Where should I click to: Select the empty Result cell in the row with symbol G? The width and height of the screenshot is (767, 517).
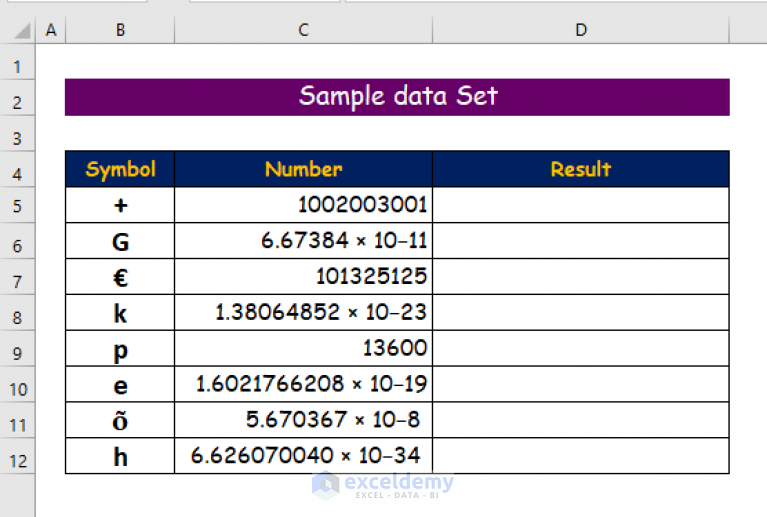(x=581, y=241)
